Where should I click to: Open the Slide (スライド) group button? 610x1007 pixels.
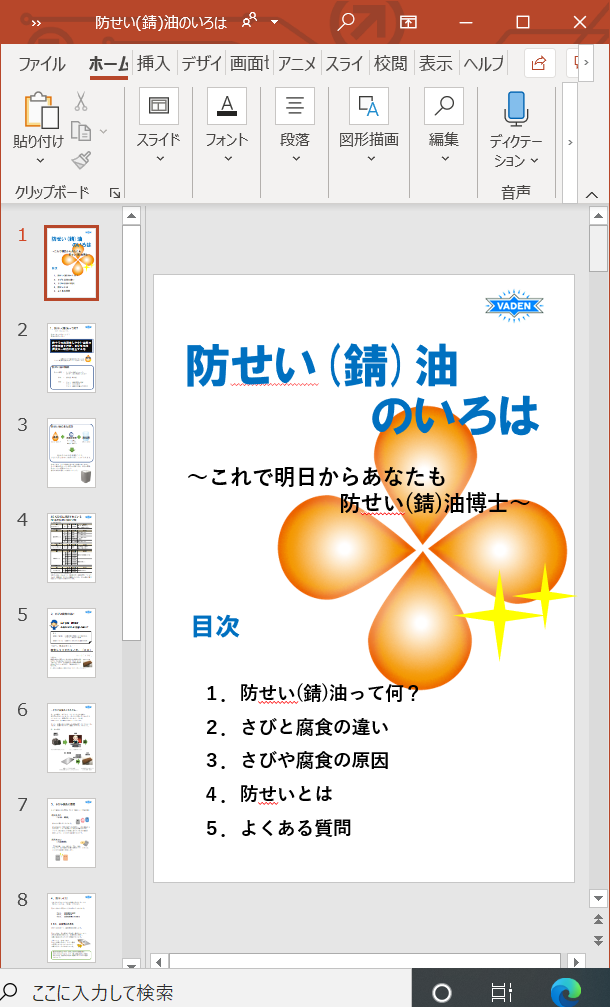pyautogui.click(x=158, y=125)
